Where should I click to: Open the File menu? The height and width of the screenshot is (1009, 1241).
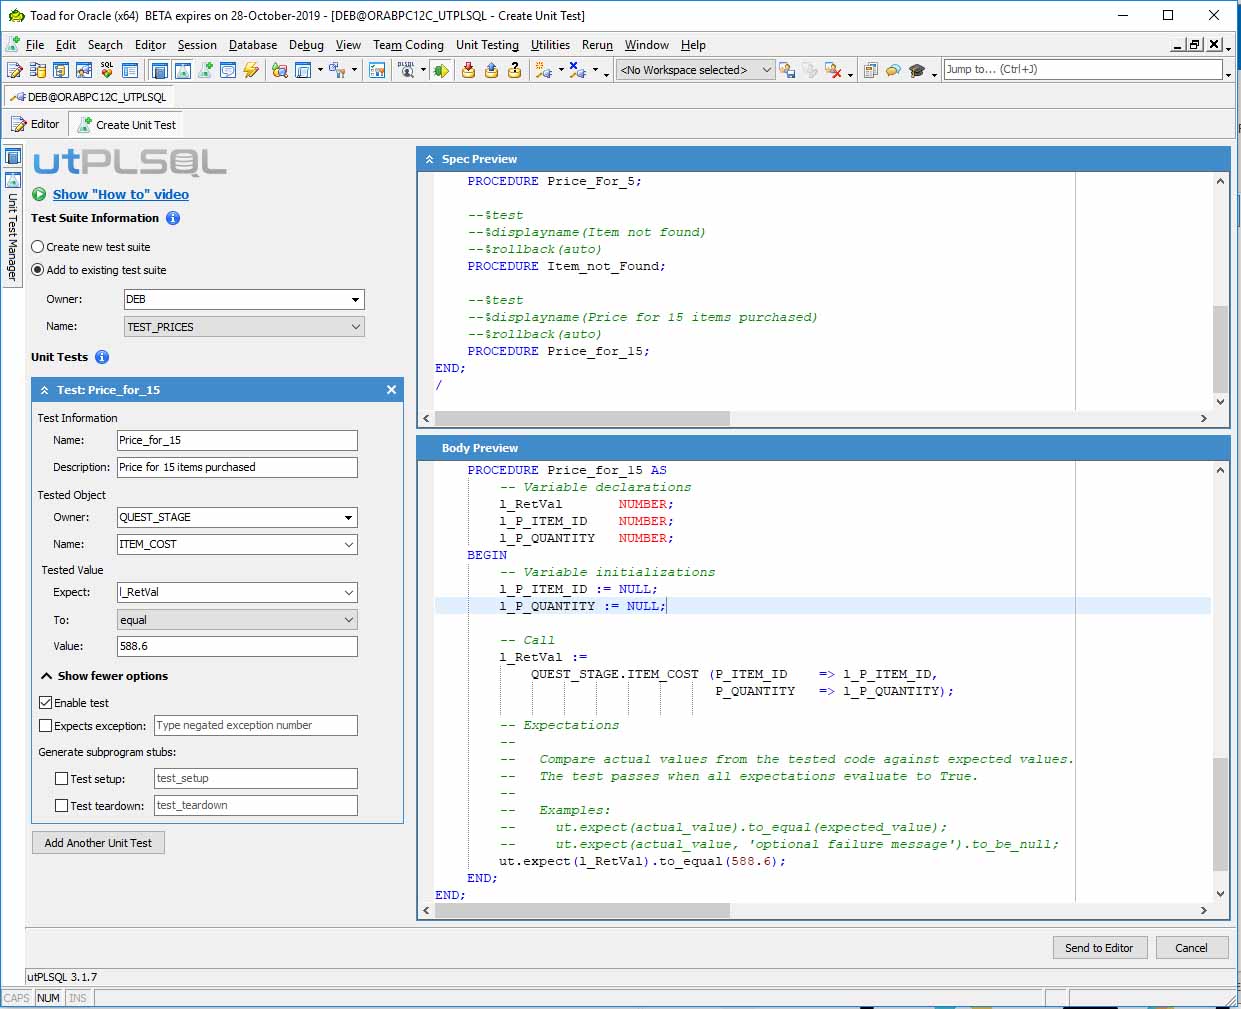click(x=35, y=45)
